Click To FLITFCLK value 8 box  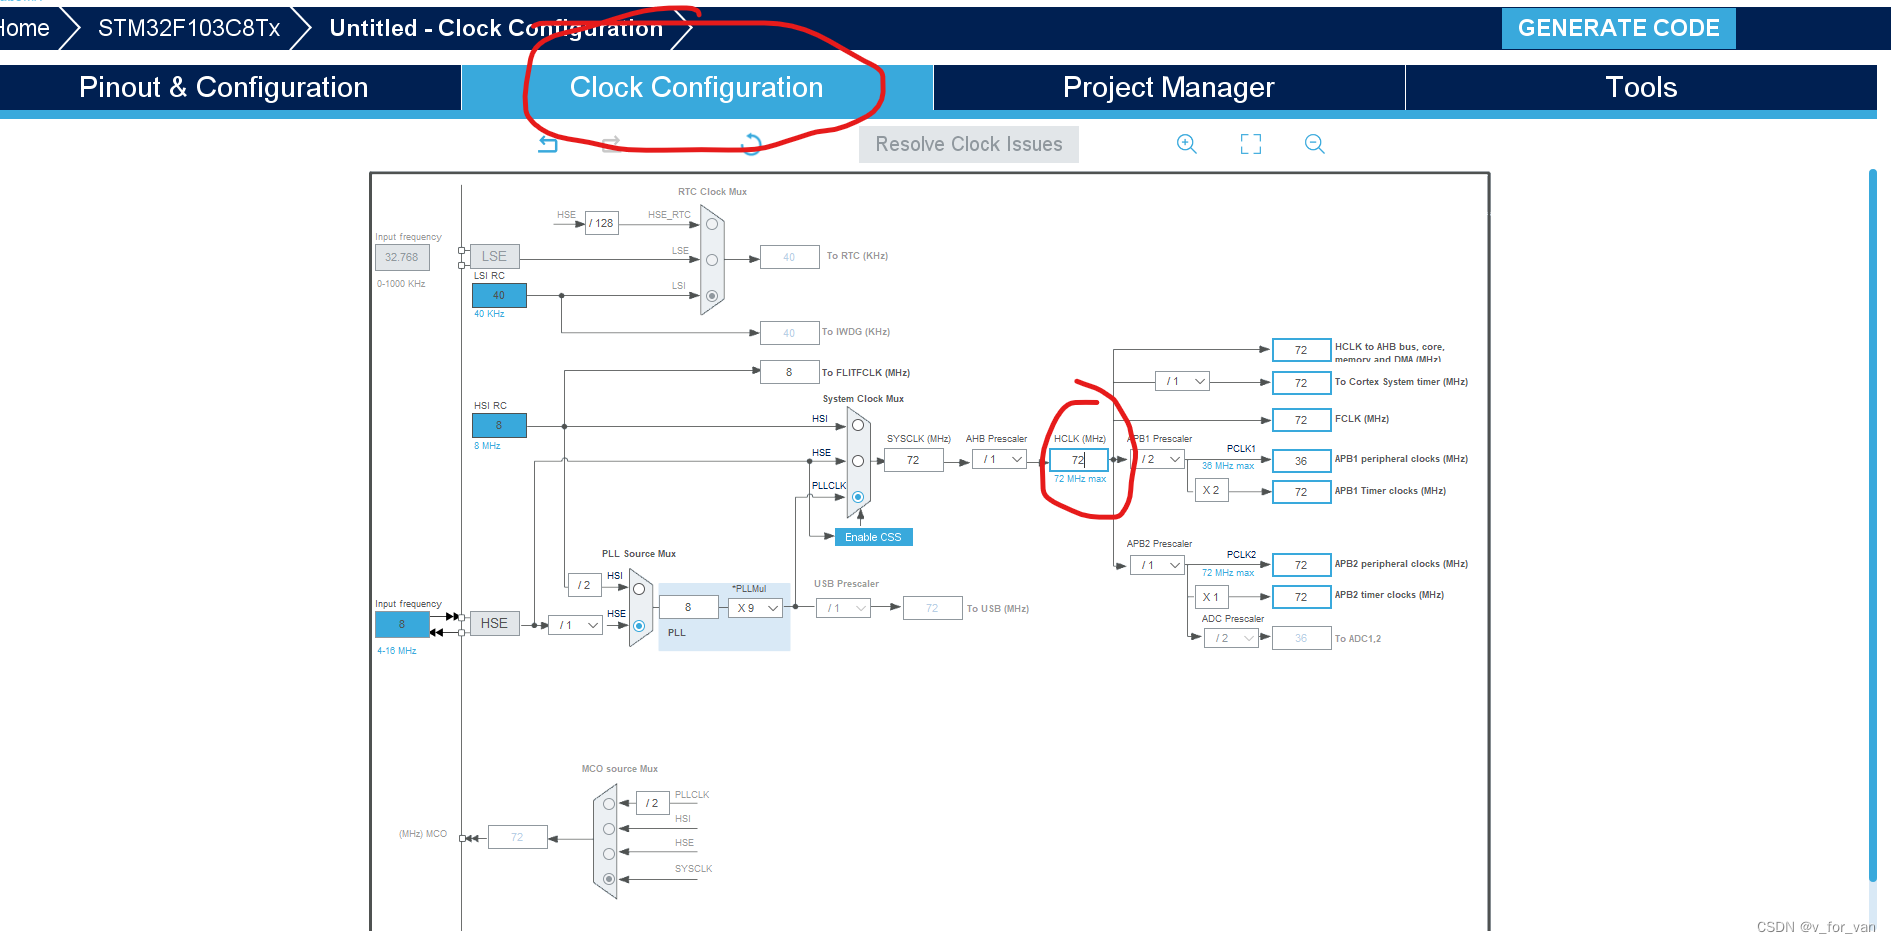coord(790,372)
